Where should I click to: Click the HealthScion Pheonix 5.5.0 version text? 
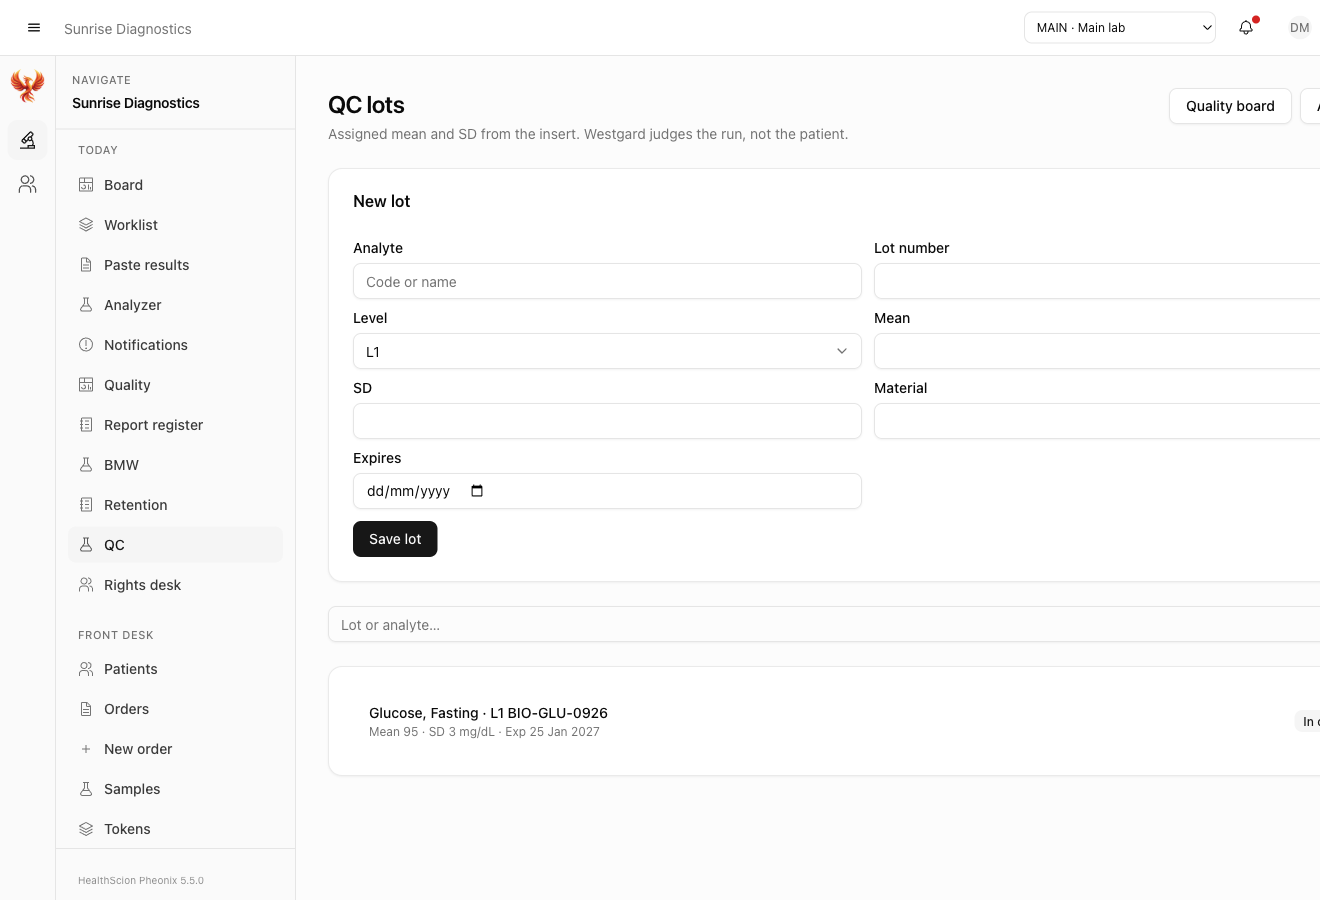[x=141, y=881]
